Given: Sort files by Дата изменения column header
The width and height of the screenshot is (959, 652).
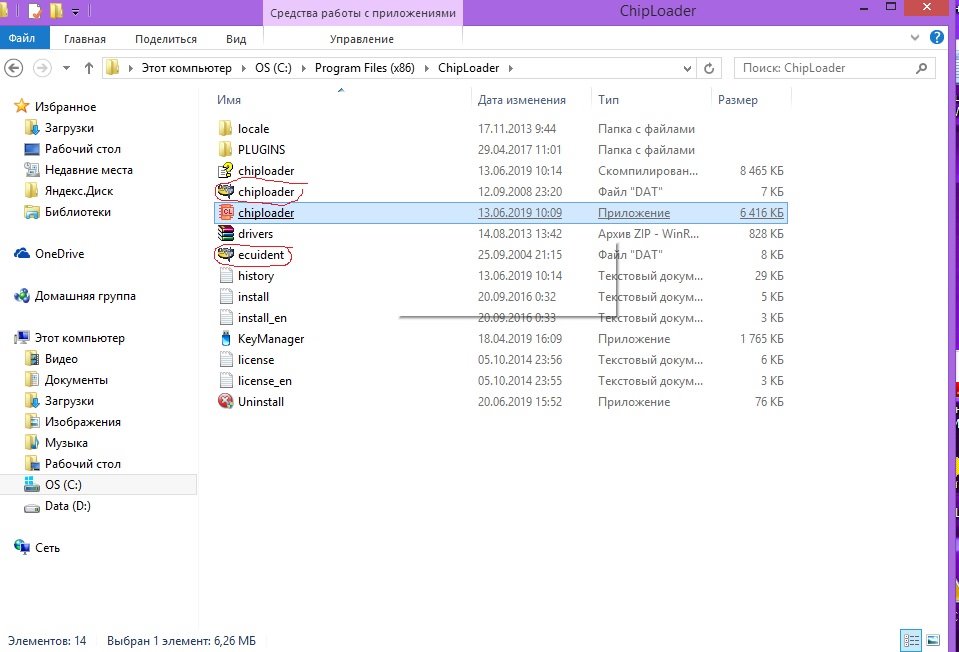Looking at the screenshot, I should pyautogui.click(x=521, y=100).
